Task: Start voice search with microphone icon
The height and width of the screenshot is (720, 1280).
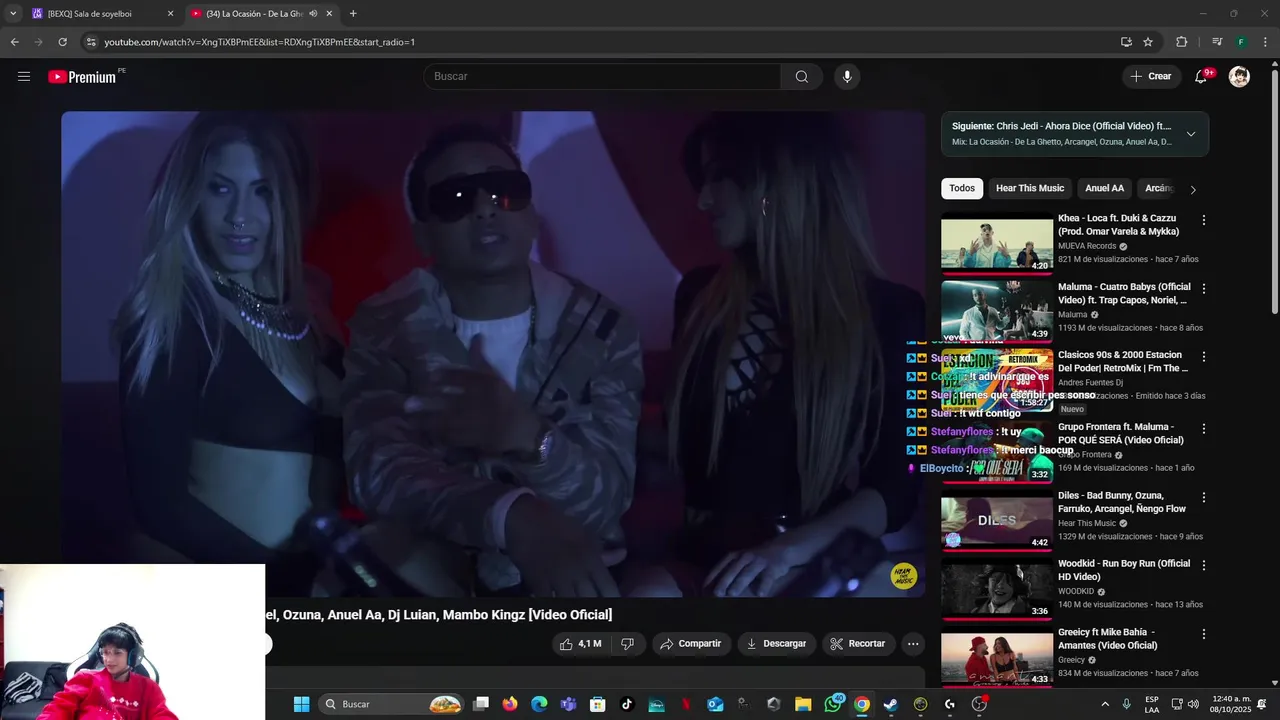Action: coord(847,76)
